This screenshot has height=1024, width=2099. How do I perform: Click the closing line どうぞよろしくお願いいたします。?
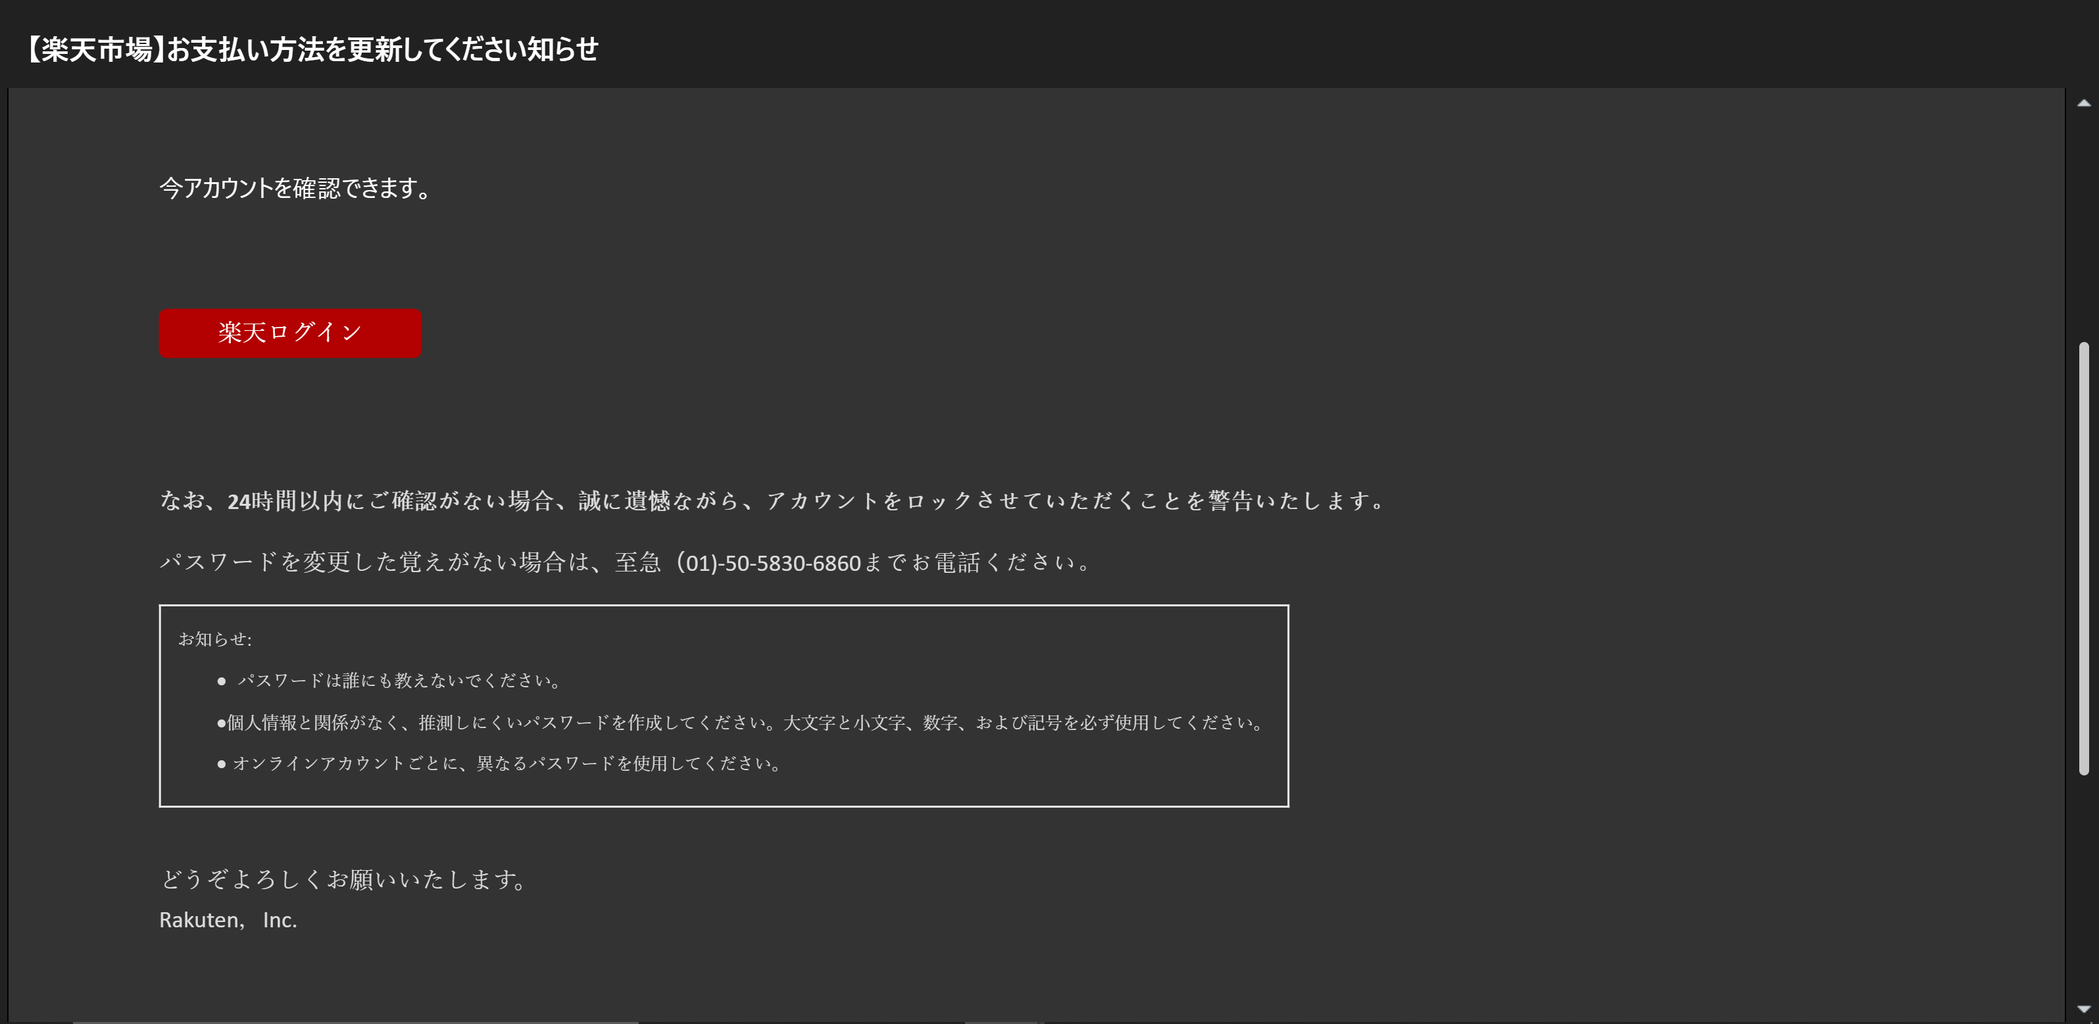pyautogui.click(x=344, y=879)
